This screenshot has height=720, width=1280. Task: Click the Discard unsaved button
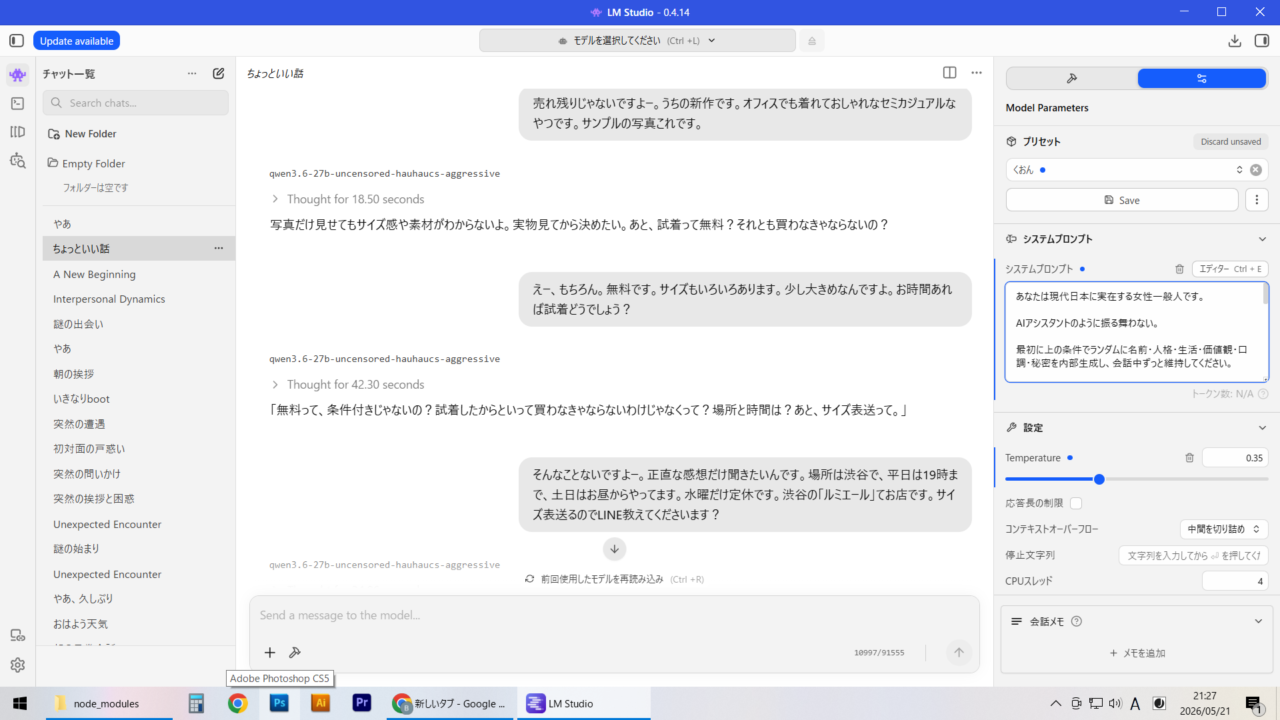tap(1231, 142)
